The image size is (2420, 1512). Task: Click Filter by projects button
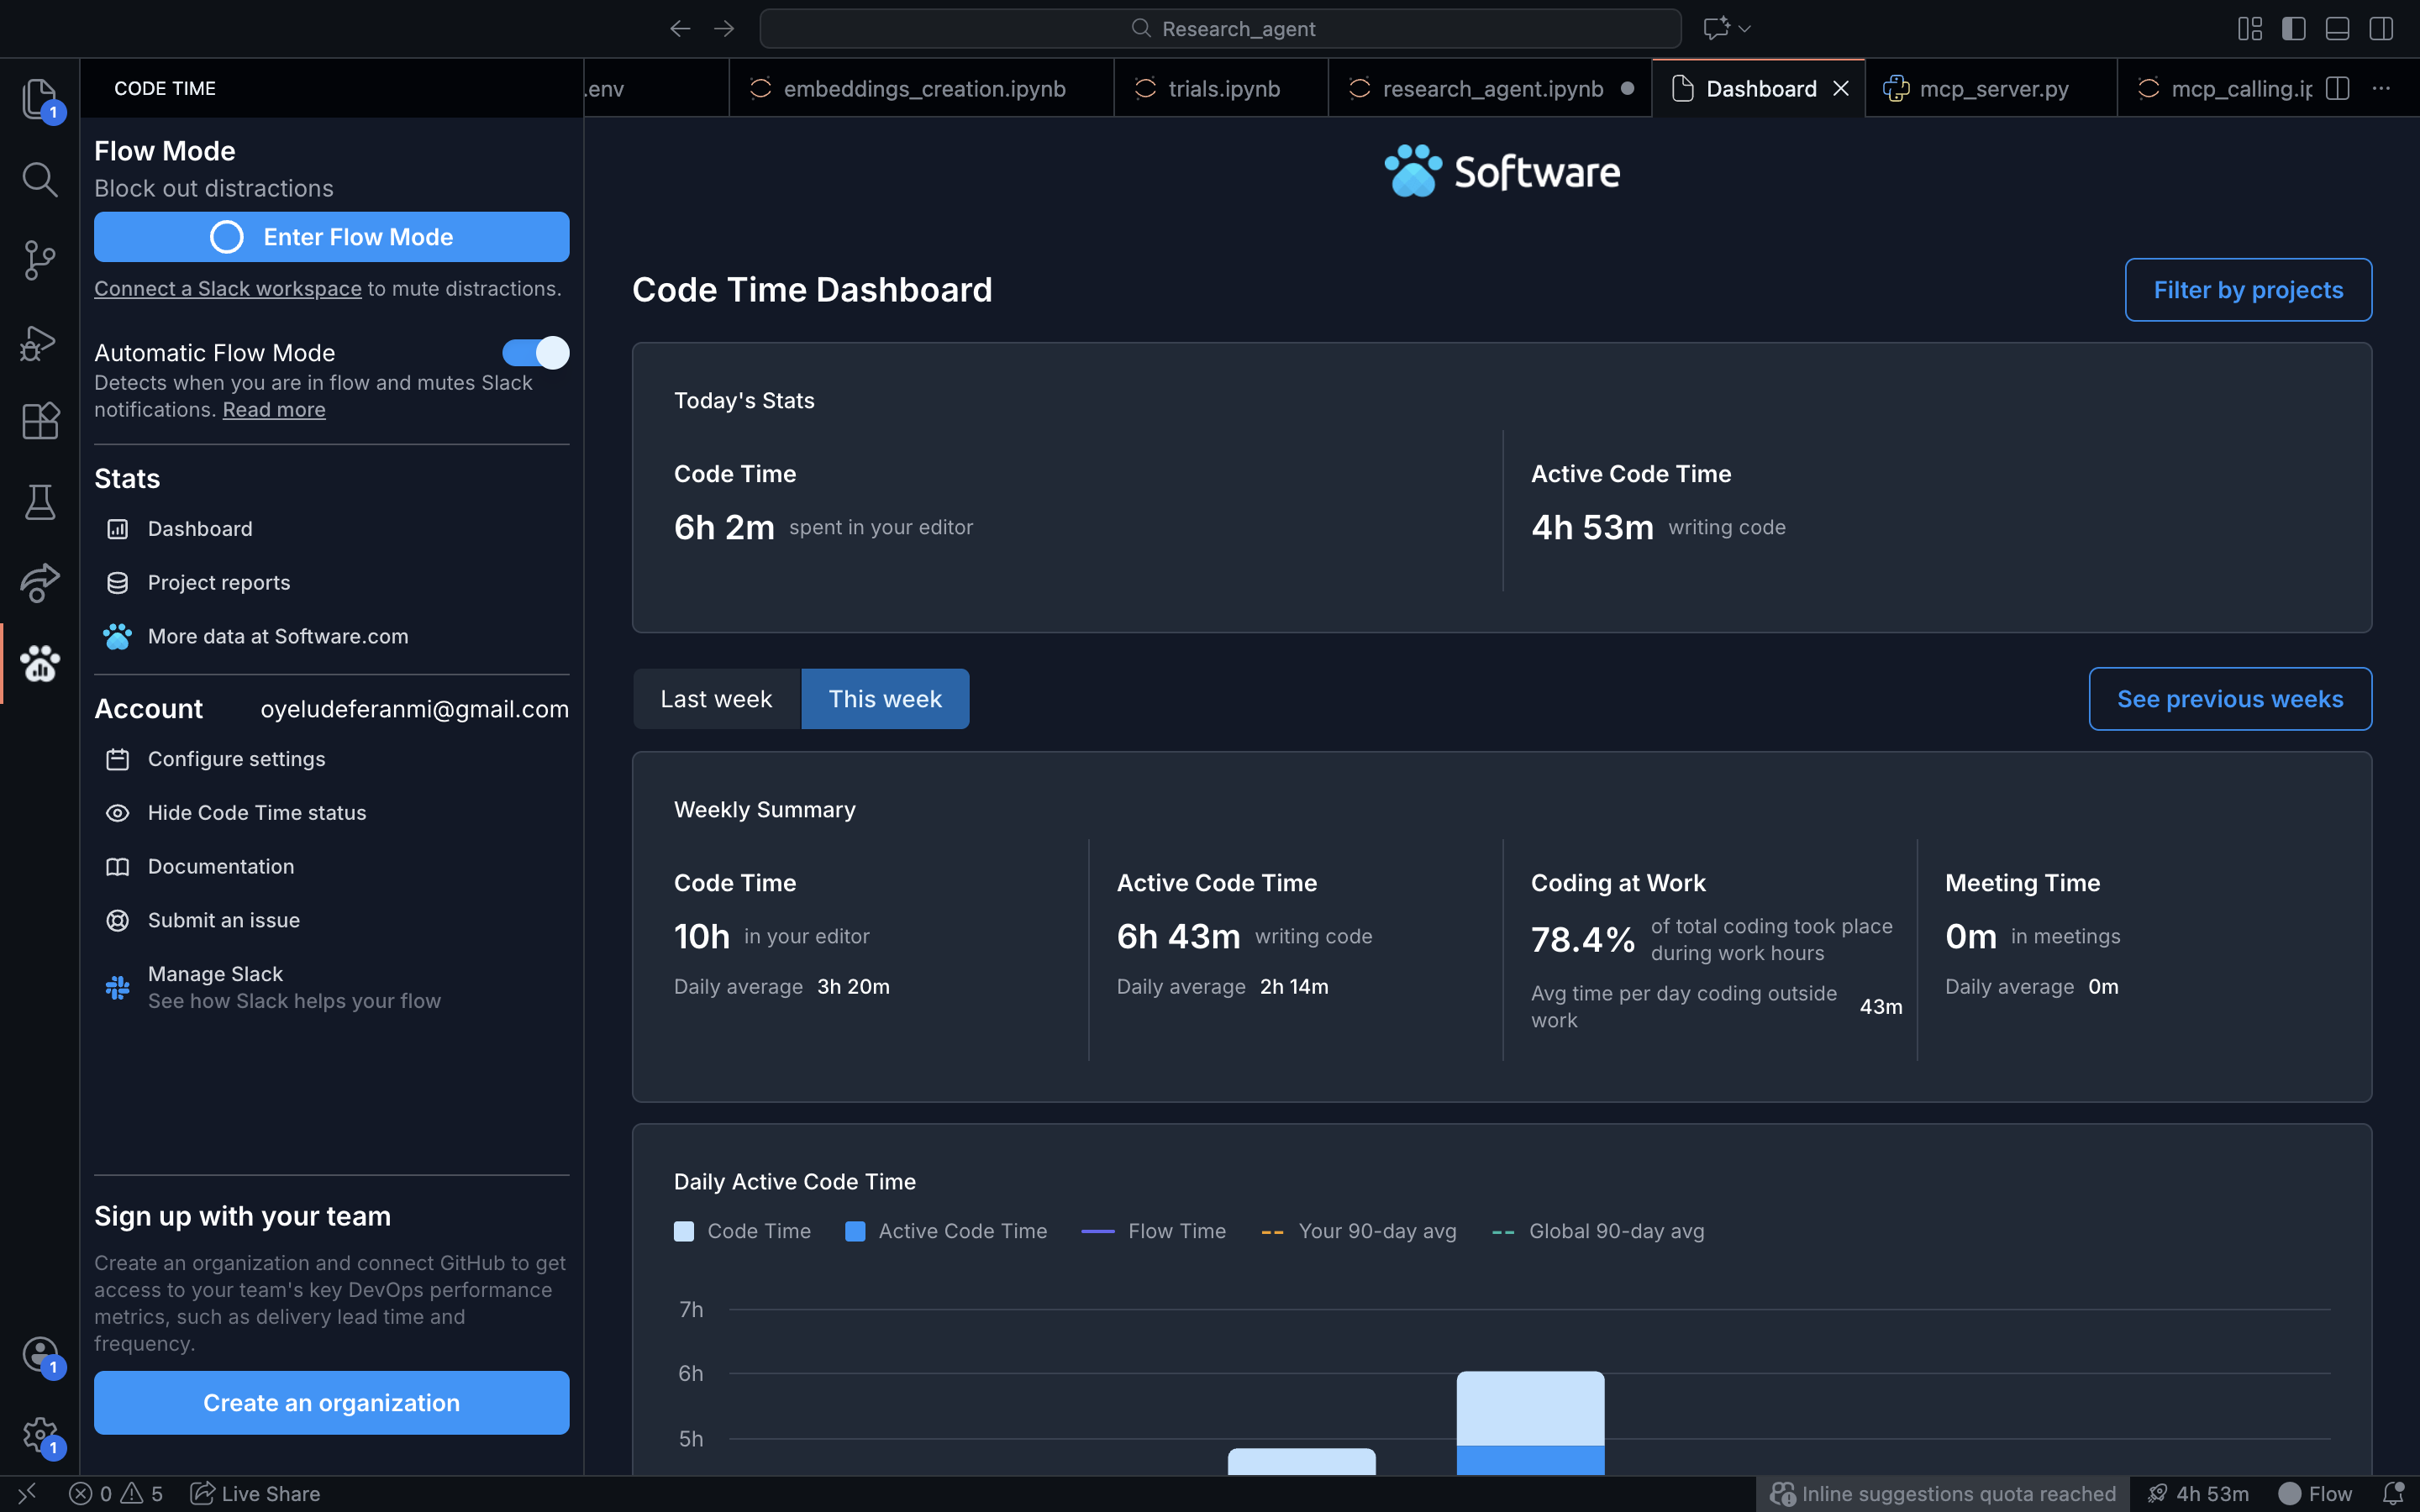[x=2248, y=290]
